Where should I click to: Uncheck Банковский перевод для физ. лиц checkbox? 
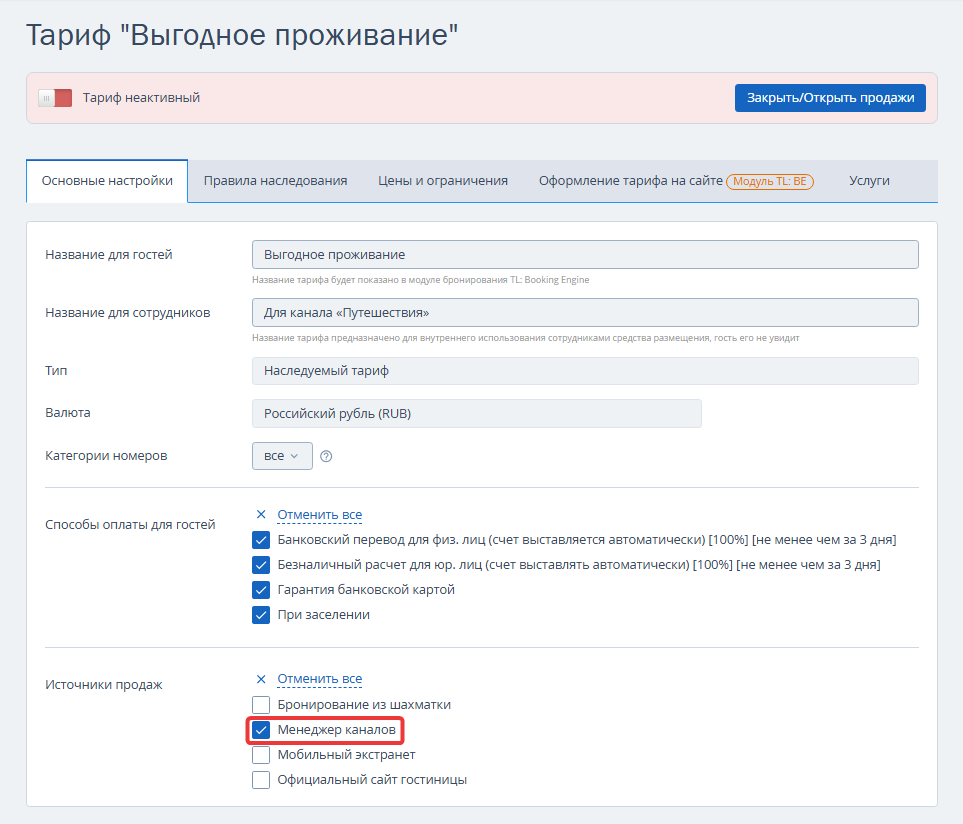point(261,540)
